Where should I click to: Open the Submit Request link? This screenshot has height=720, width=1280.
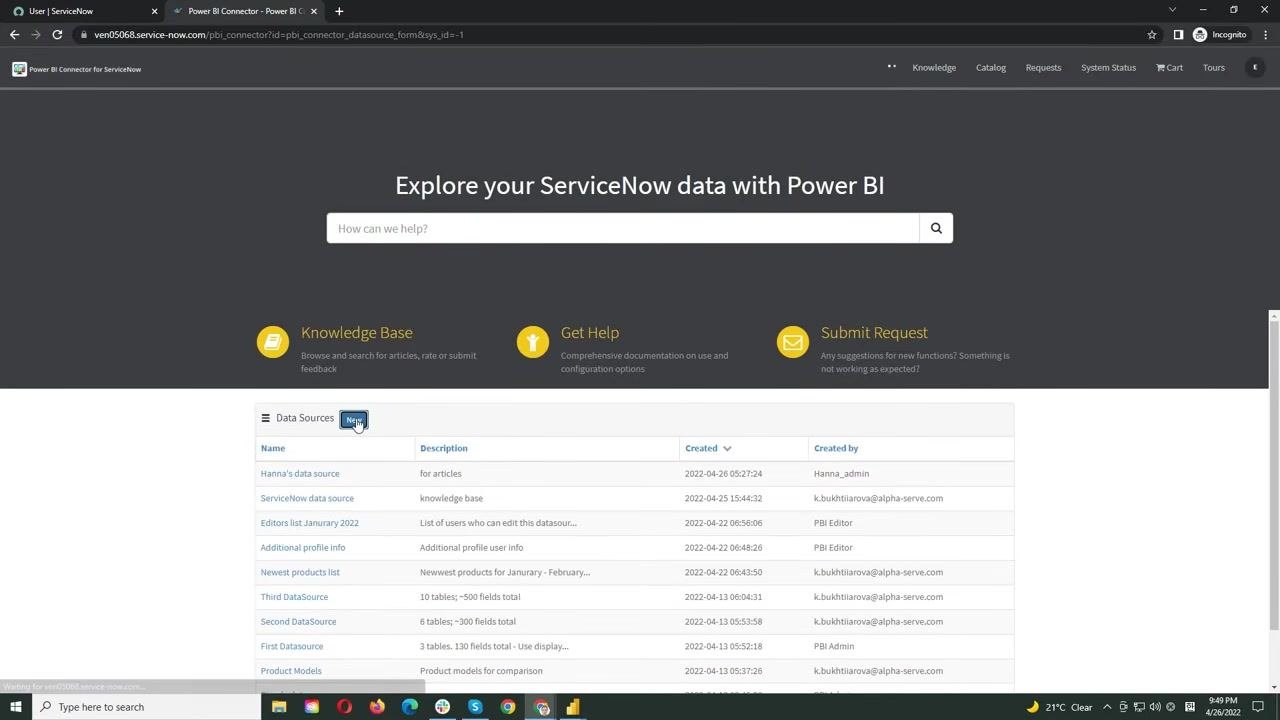[874, 333]
